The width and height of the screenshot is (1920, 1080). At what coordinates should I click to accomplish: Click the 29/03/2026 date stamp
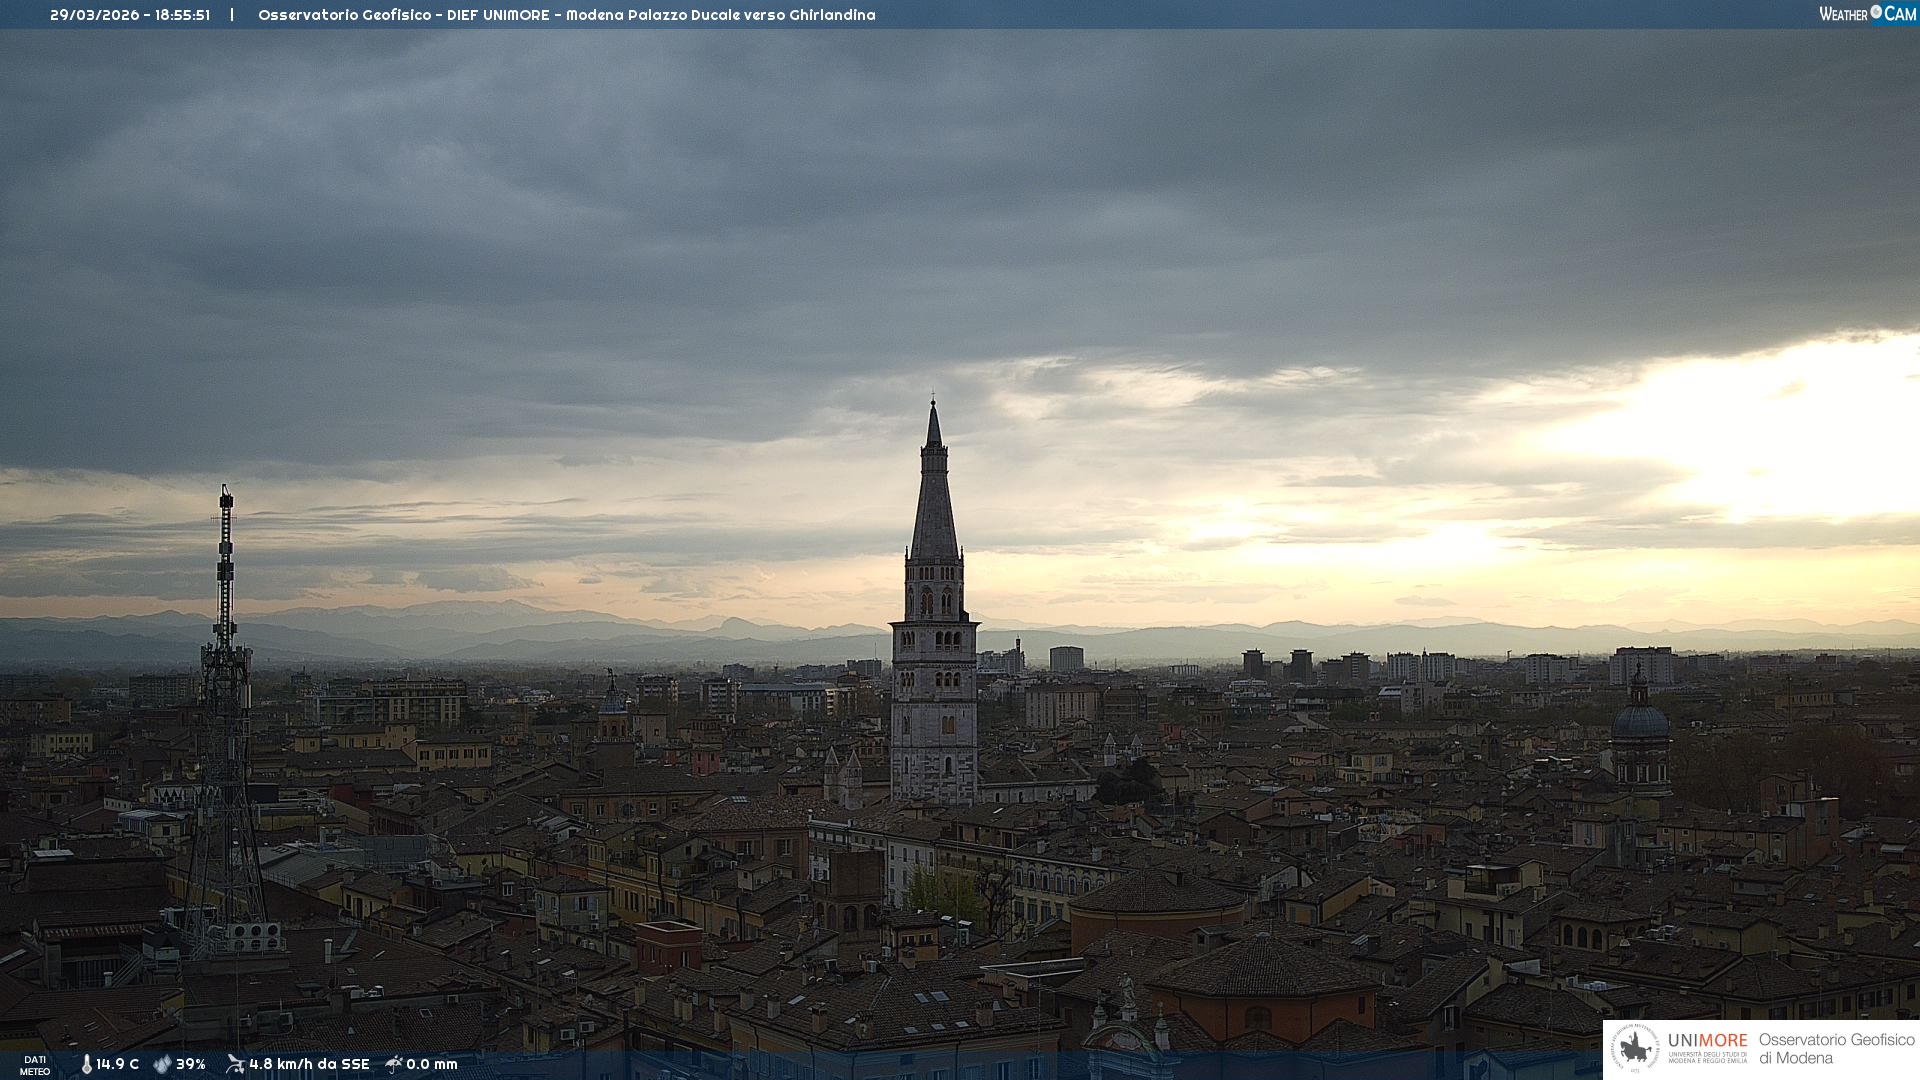(x=94, y=15)
